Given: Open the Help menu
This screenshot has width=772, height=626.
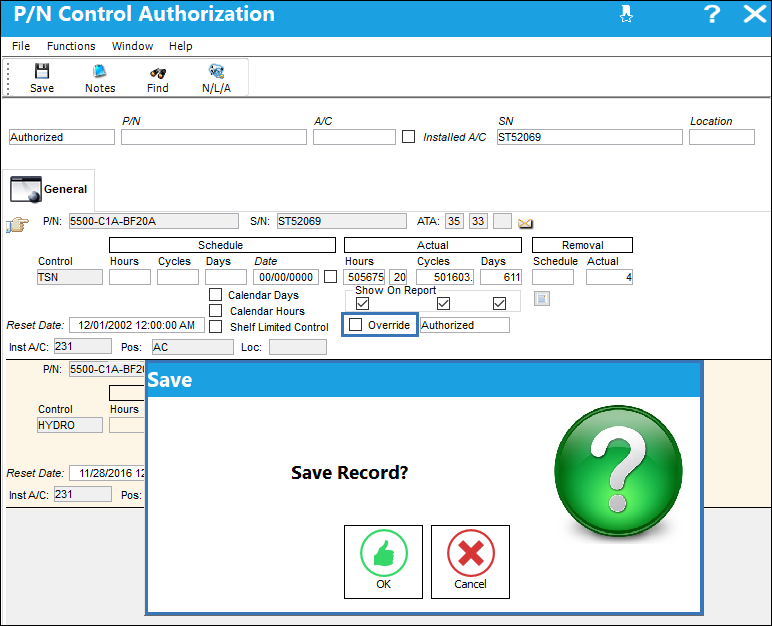Looking at the screenshot, I should [181, 46].
